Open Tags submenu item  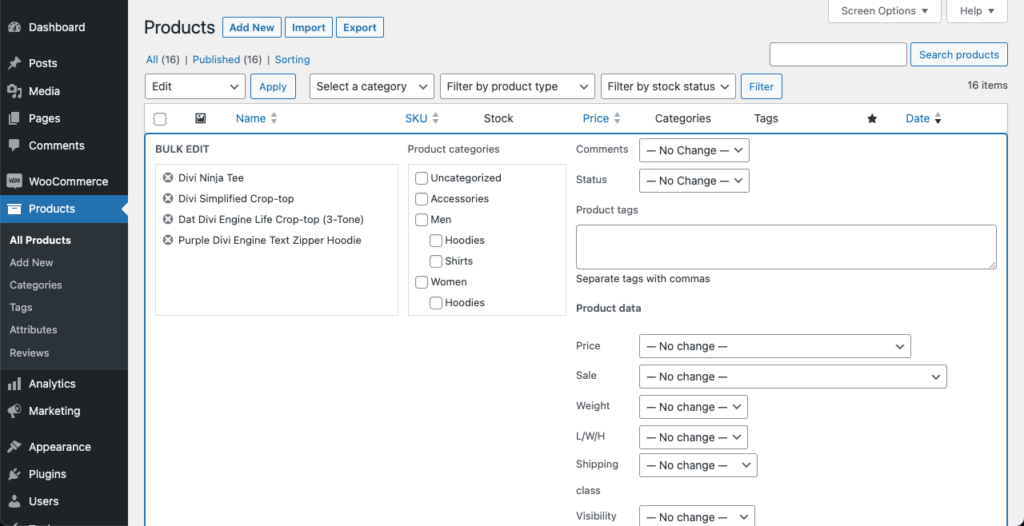[x=21, y=308]
